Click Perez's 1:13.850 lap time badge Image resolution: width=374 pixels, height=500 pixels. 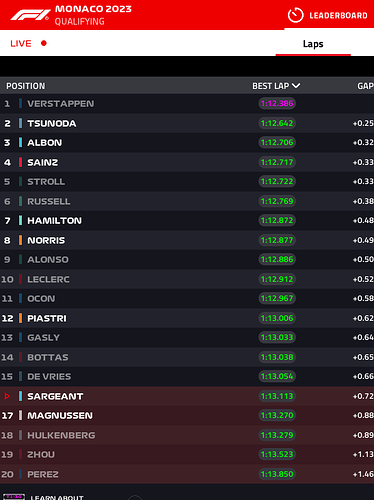[277, 474]
